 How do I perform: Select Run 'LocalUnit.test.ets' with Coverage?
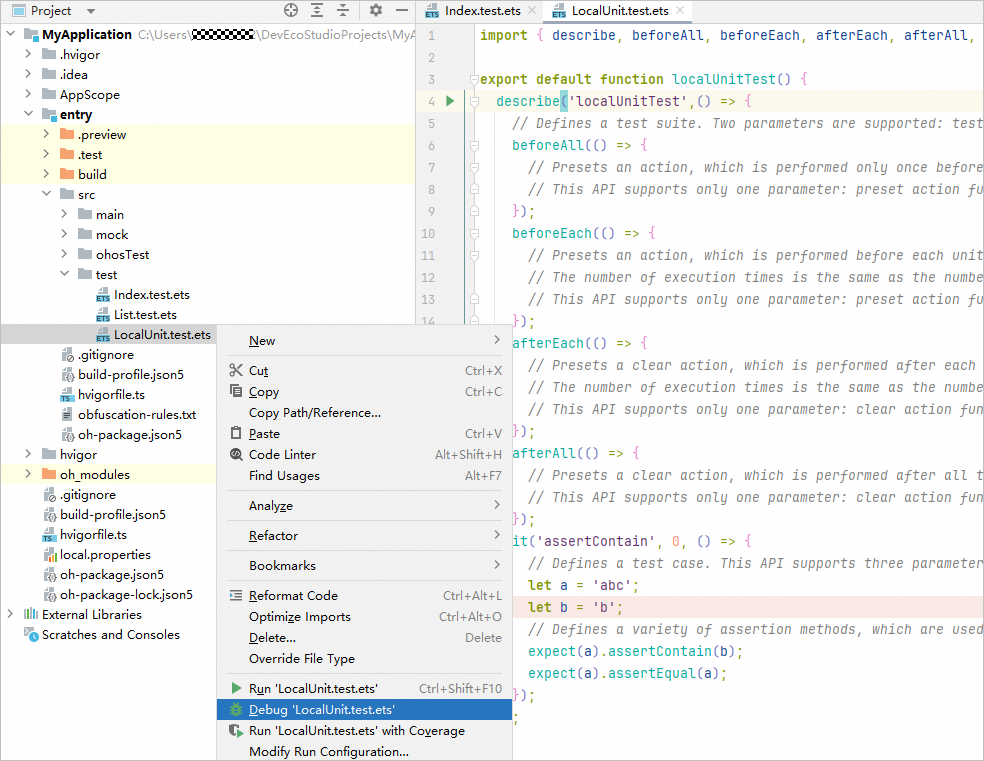(356, 731)
